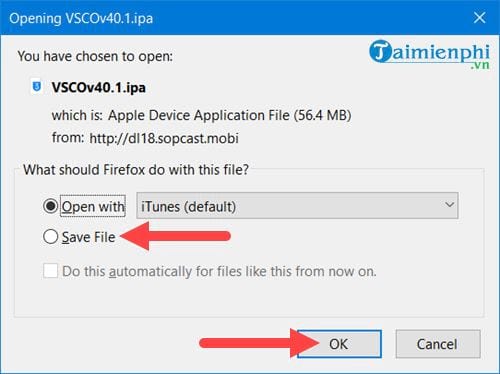Click the red arrow pointing at OK

click(259, 343)
